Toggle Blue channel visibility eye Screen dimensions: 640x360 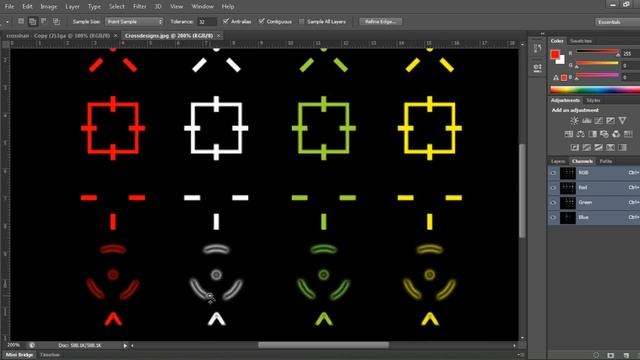(x=553, y=217)
